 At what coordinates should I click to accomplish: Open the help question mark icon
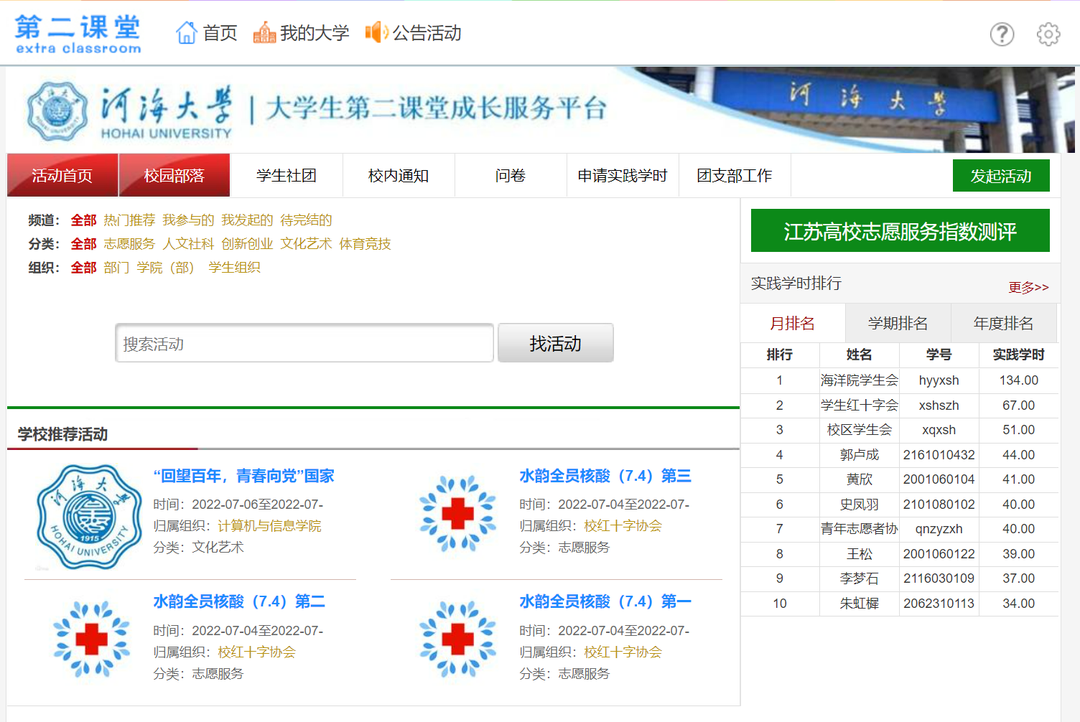(1002, 34)
